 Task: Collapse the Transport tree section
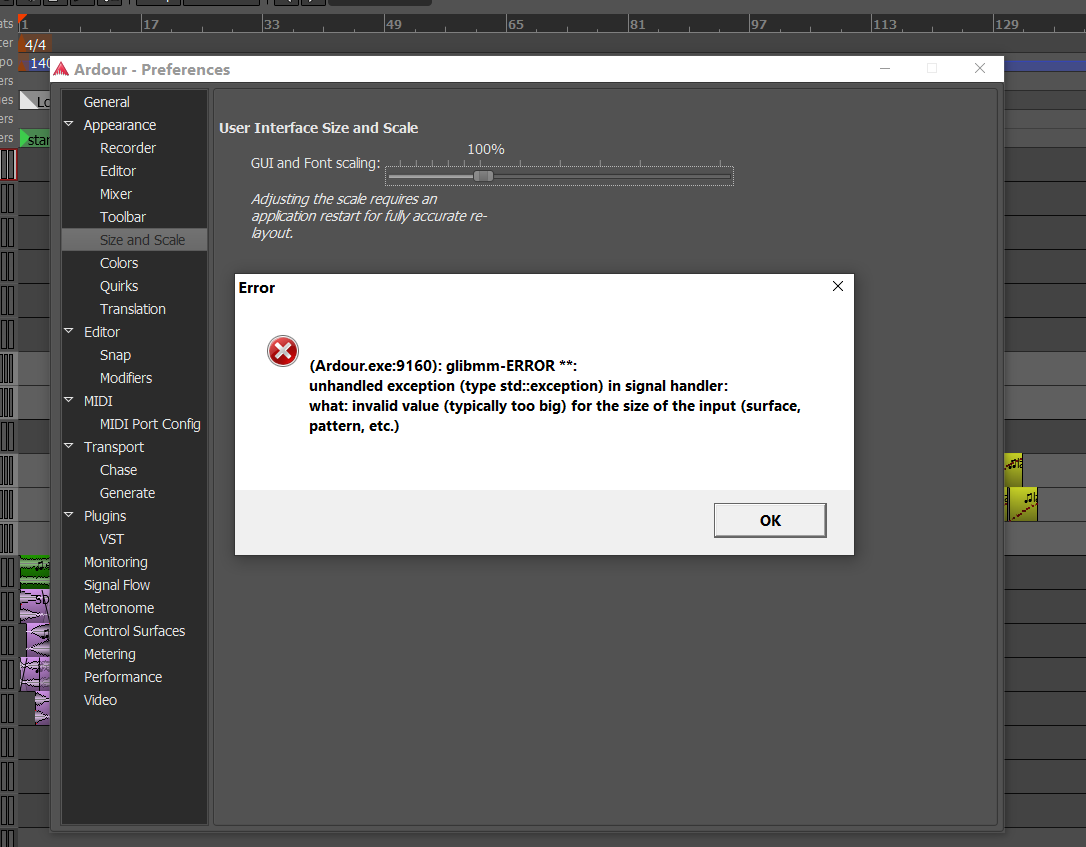point(69,447)
